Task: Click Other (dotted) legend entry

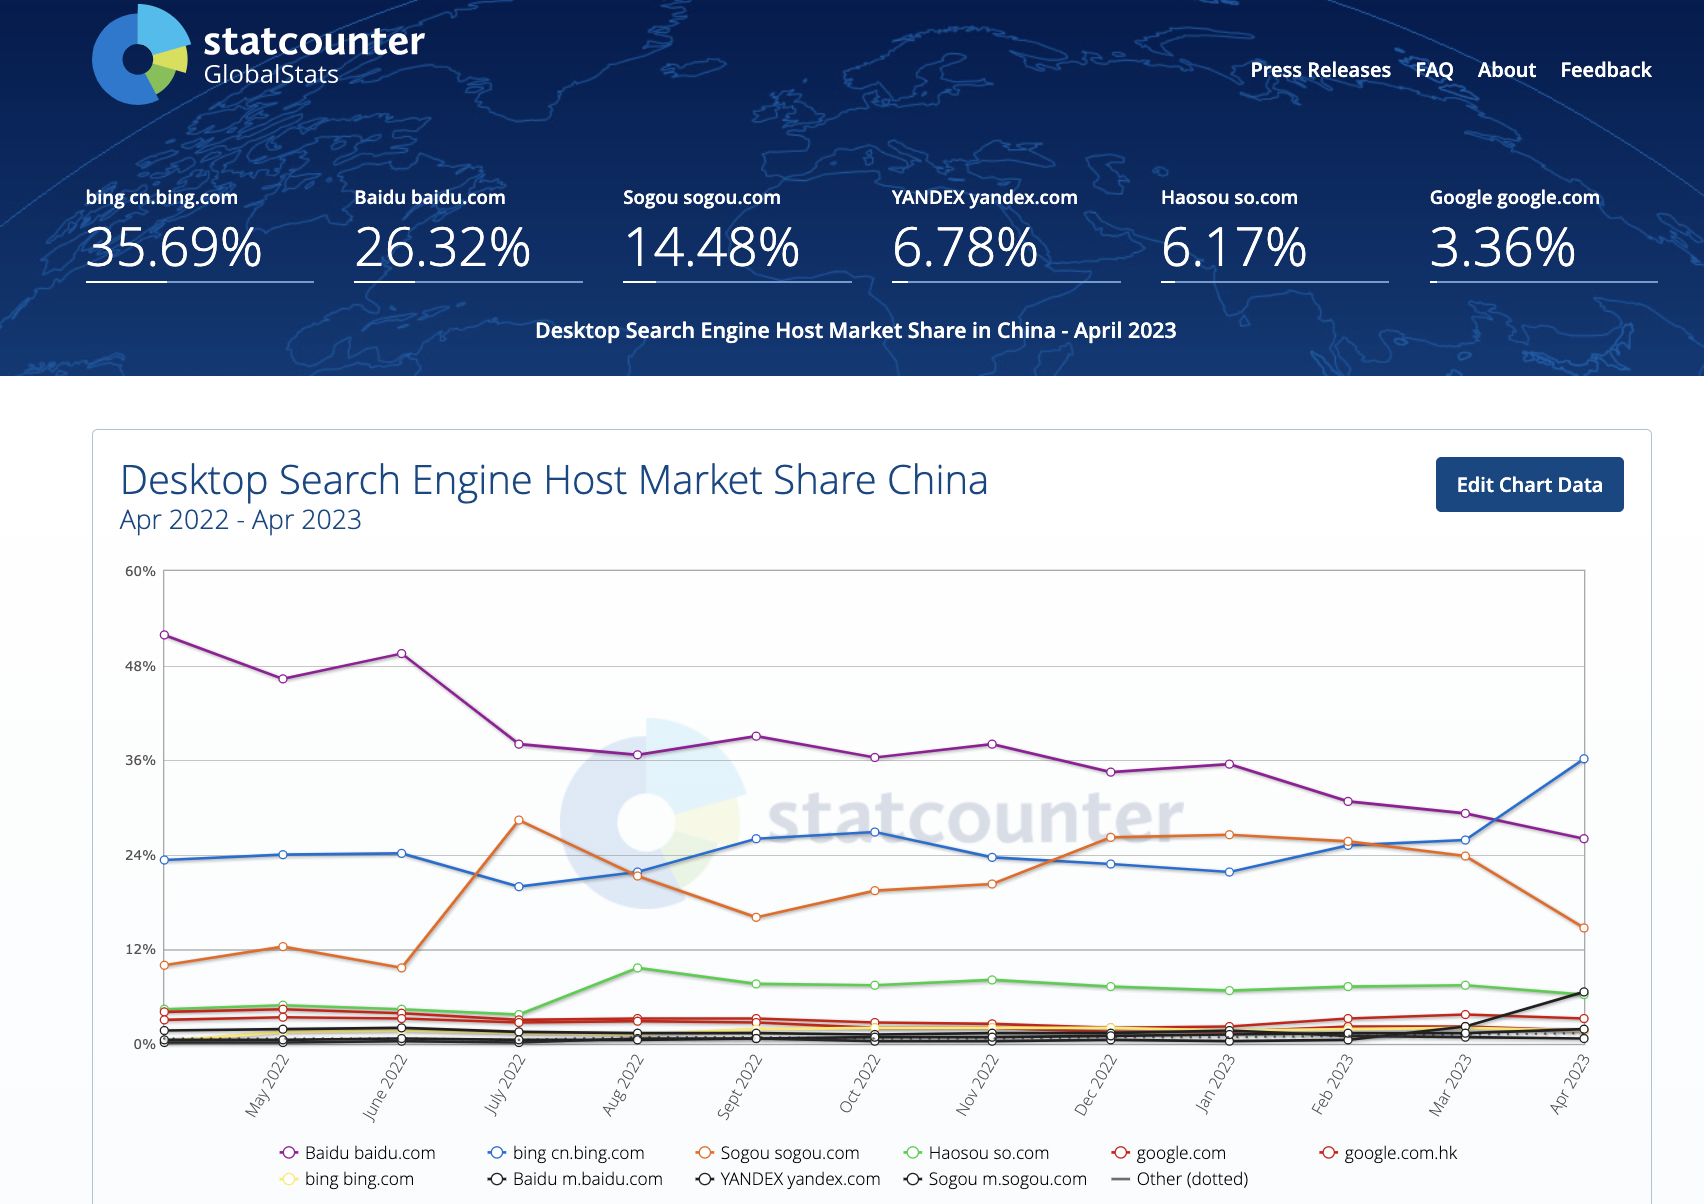Action: point(1180,1179)
